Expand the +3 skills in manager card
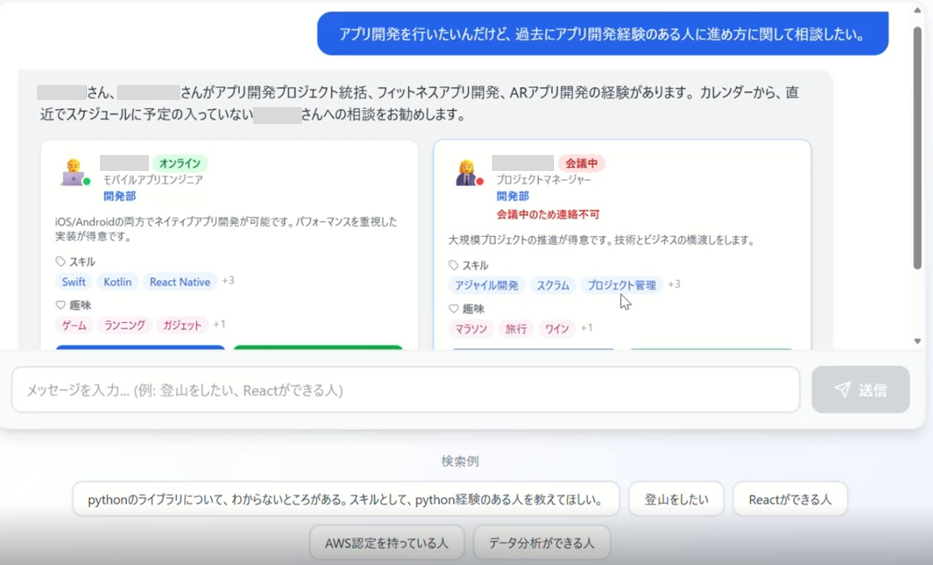933x565 pixels. pyautogui.click(x=674, y=285)
